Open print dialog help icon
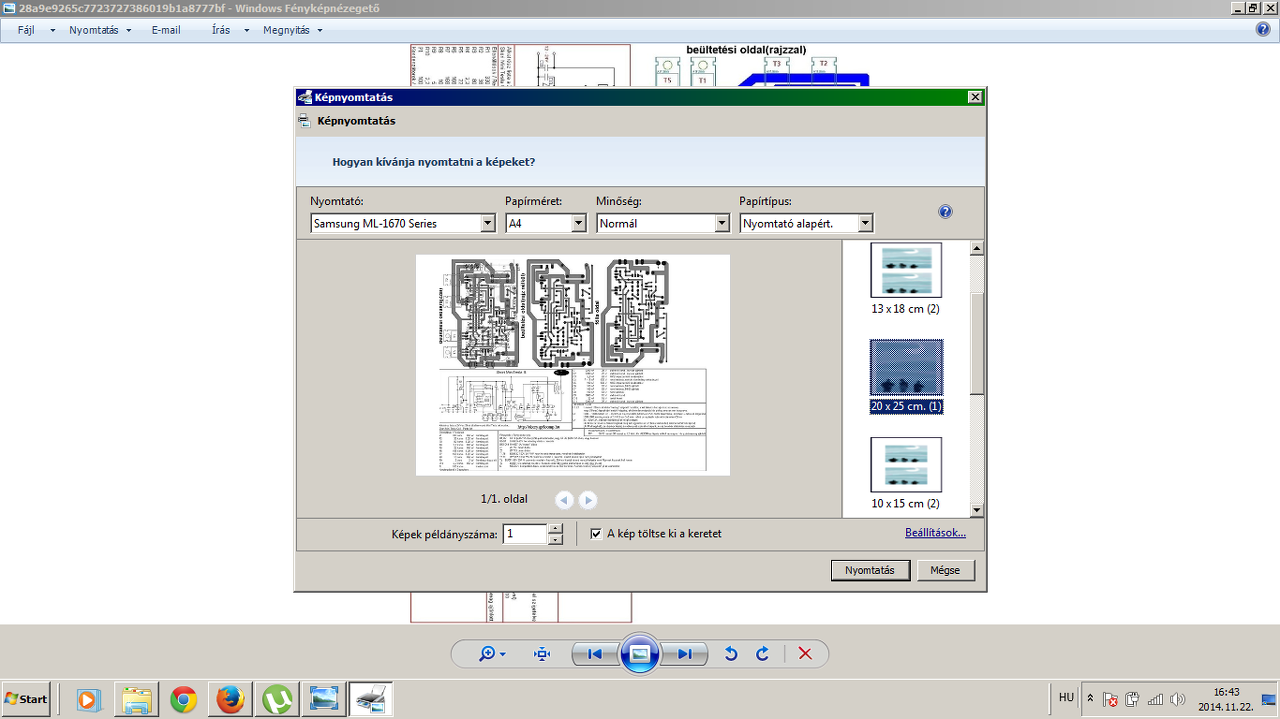This screenshot has height=719, width=1280. pyautogui.click(x=945, y=212)
